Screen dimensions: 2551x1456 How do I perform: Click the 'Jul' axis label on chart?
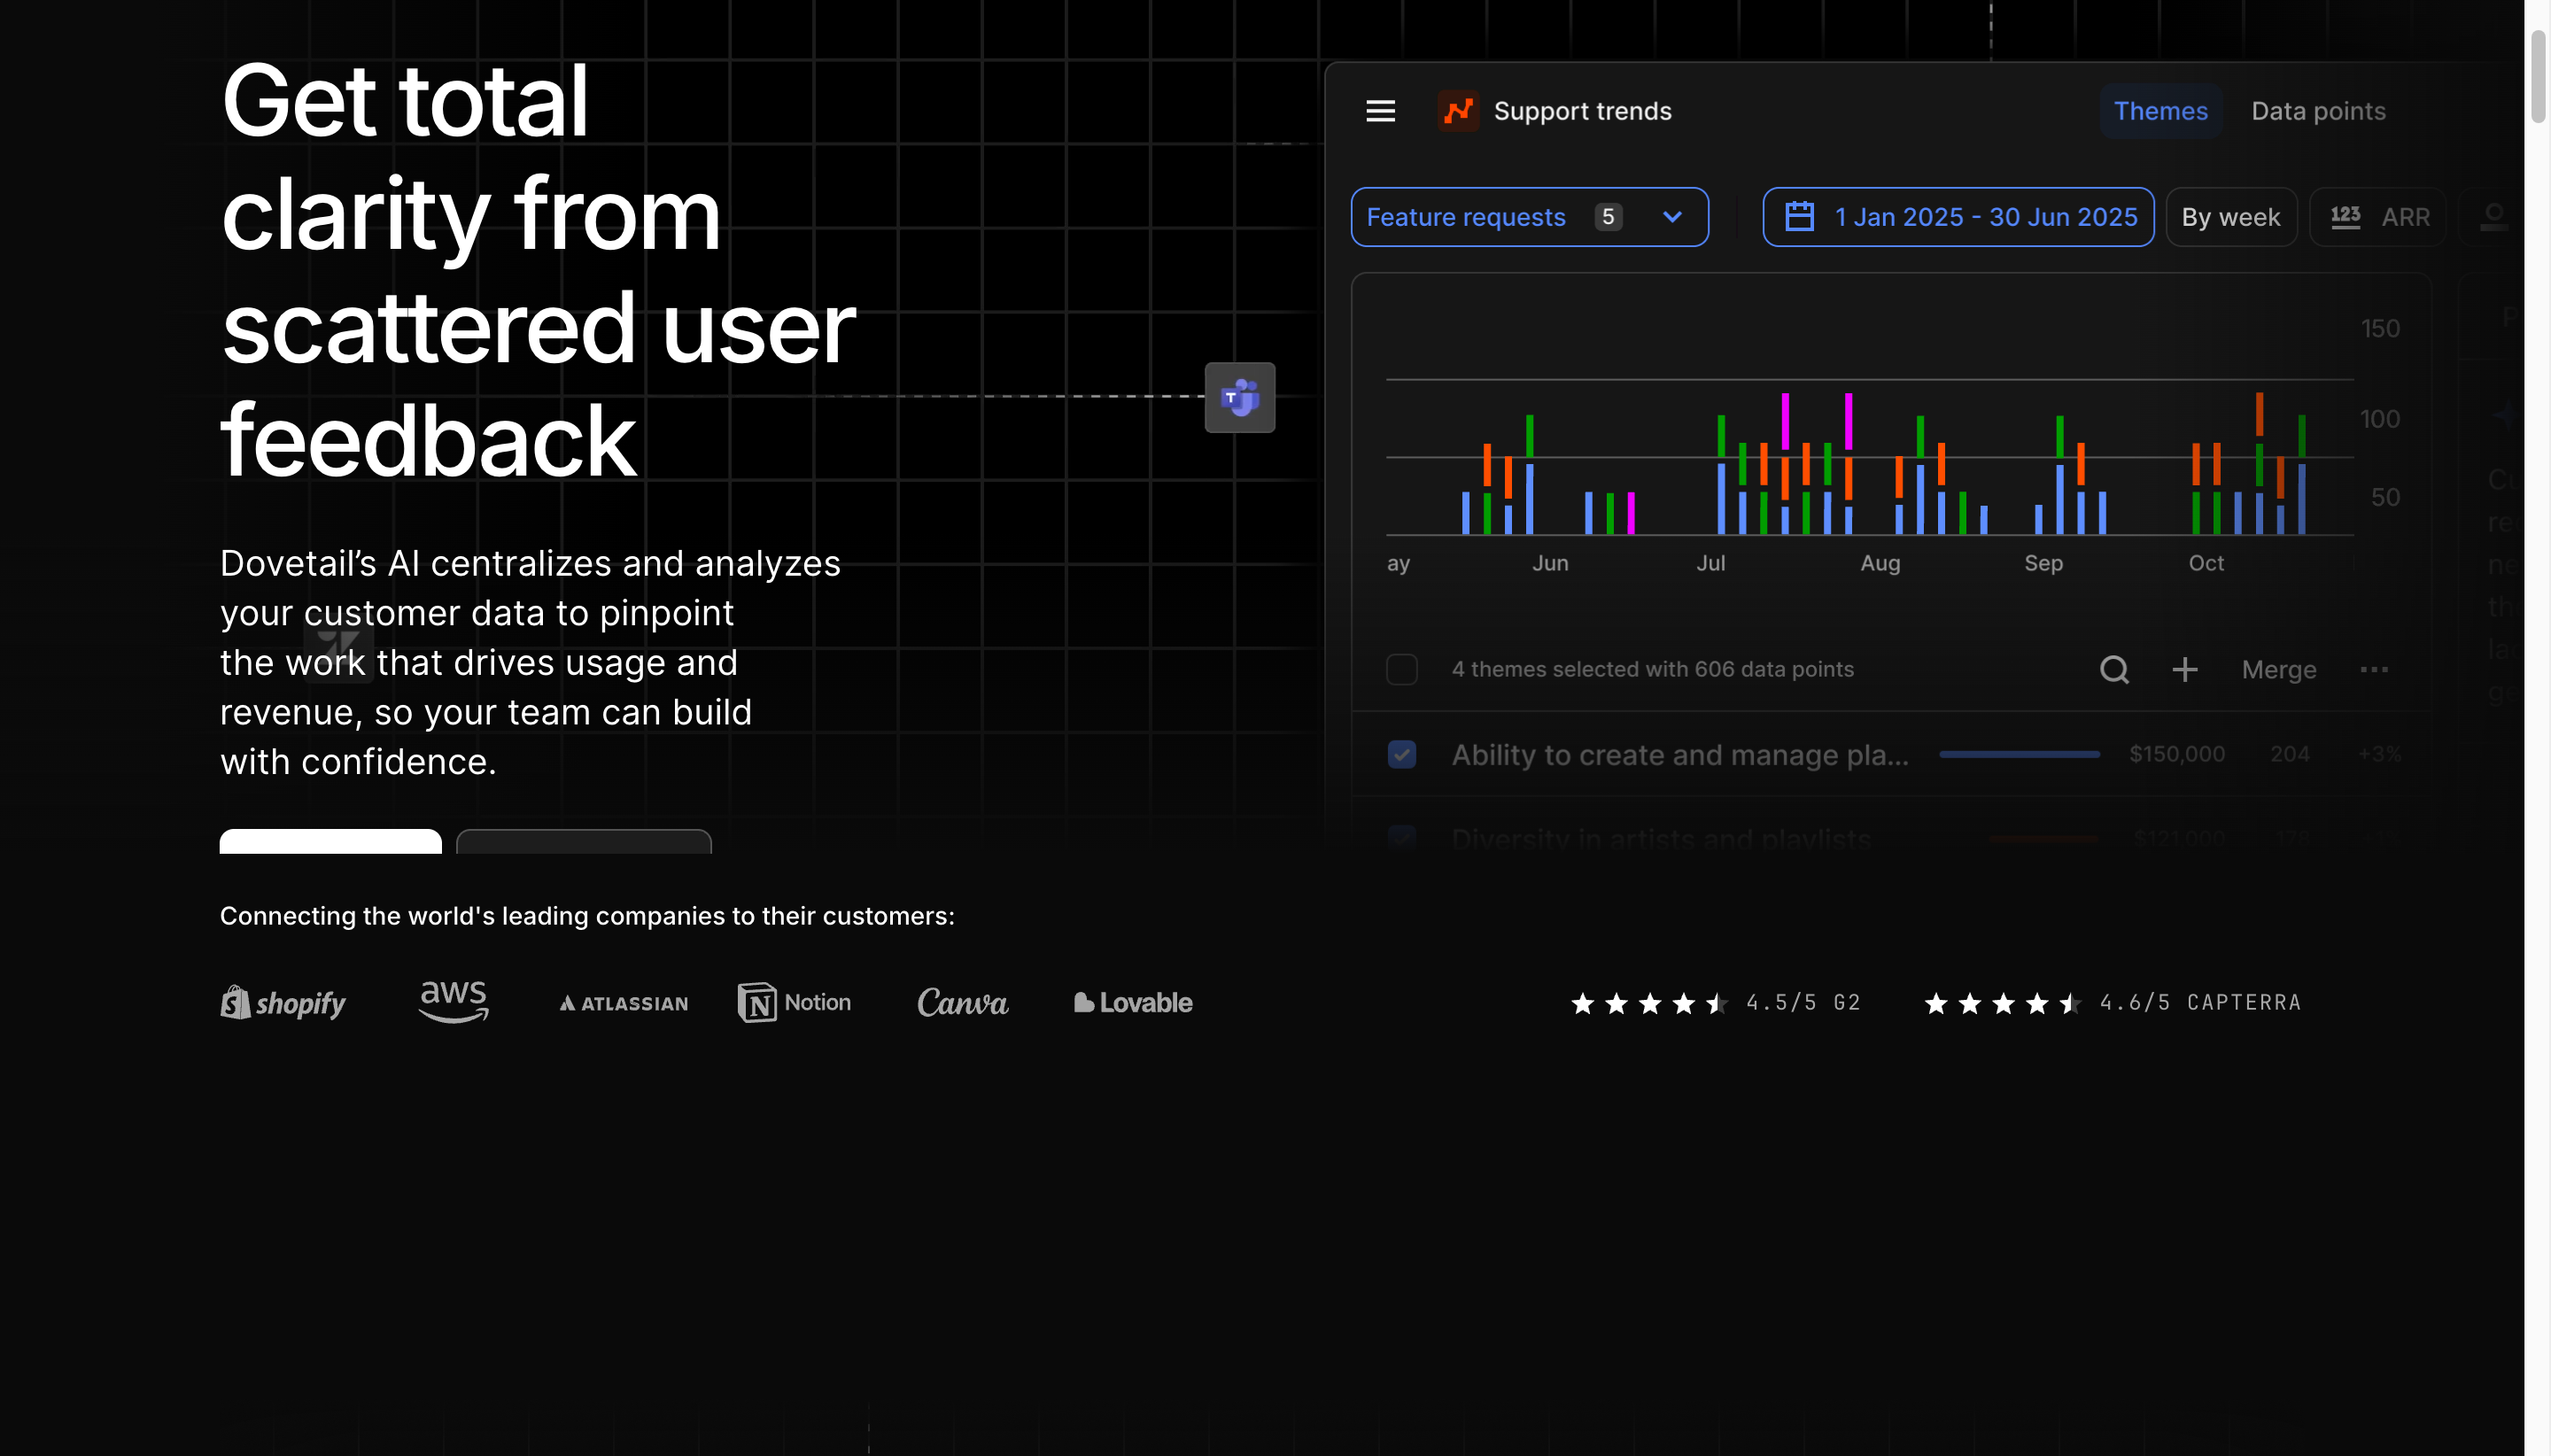[x=1710, y=563]
